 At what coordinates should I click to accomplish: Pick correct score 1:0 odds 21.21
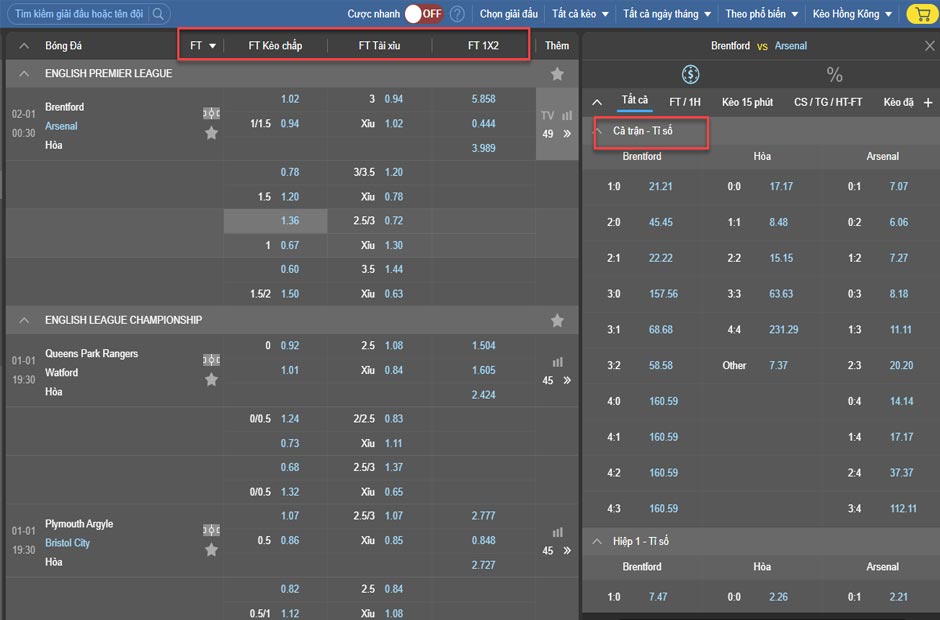pos(660,186)
